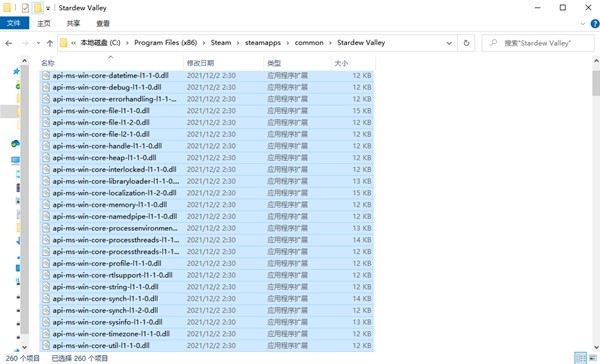Click the properties checkmark icon in title bar
This screenshot has height=364, width=600.
point(25,8)
